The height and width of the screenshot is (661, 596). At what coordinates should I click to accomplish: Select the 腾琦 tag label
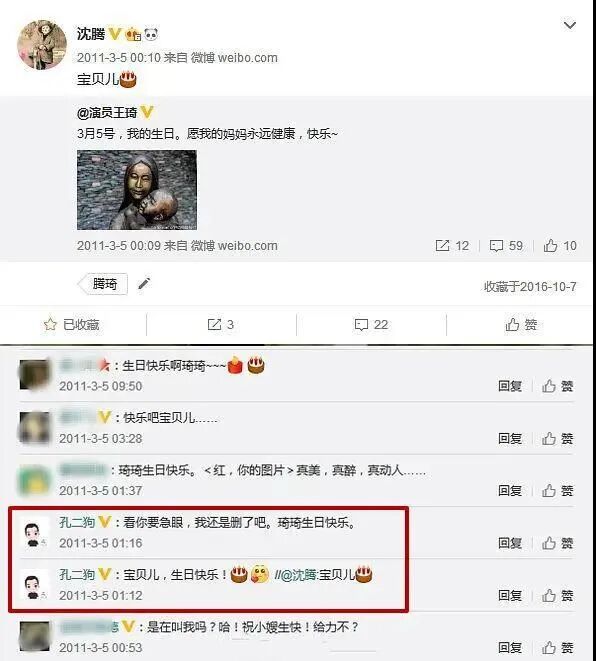[x=103, y=284]
